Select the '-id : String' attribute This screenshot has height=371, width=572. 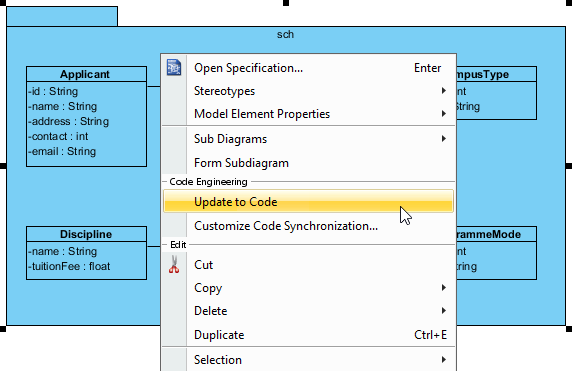point(53,91)
